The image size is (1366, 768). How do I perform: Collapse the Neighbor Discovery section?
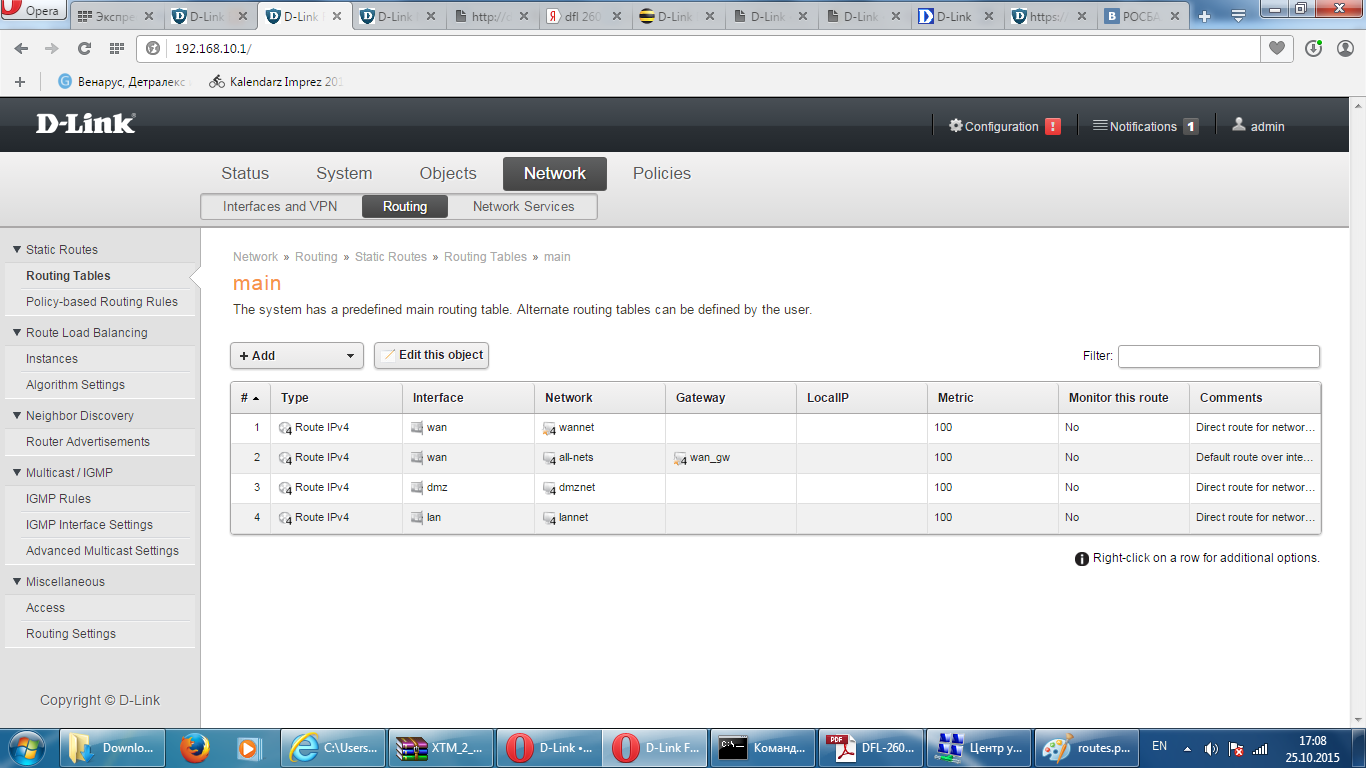tap(16, 415)
